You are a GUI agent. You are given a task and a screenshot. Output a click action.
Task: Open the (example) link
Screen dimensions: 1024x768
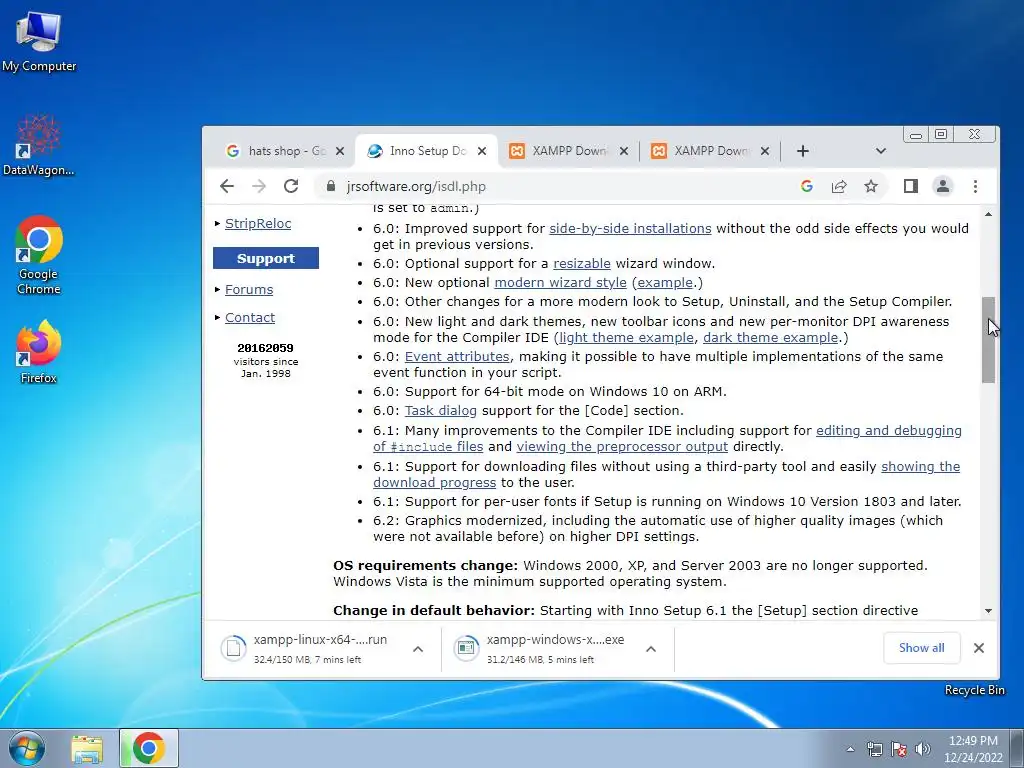click(665, 283)
